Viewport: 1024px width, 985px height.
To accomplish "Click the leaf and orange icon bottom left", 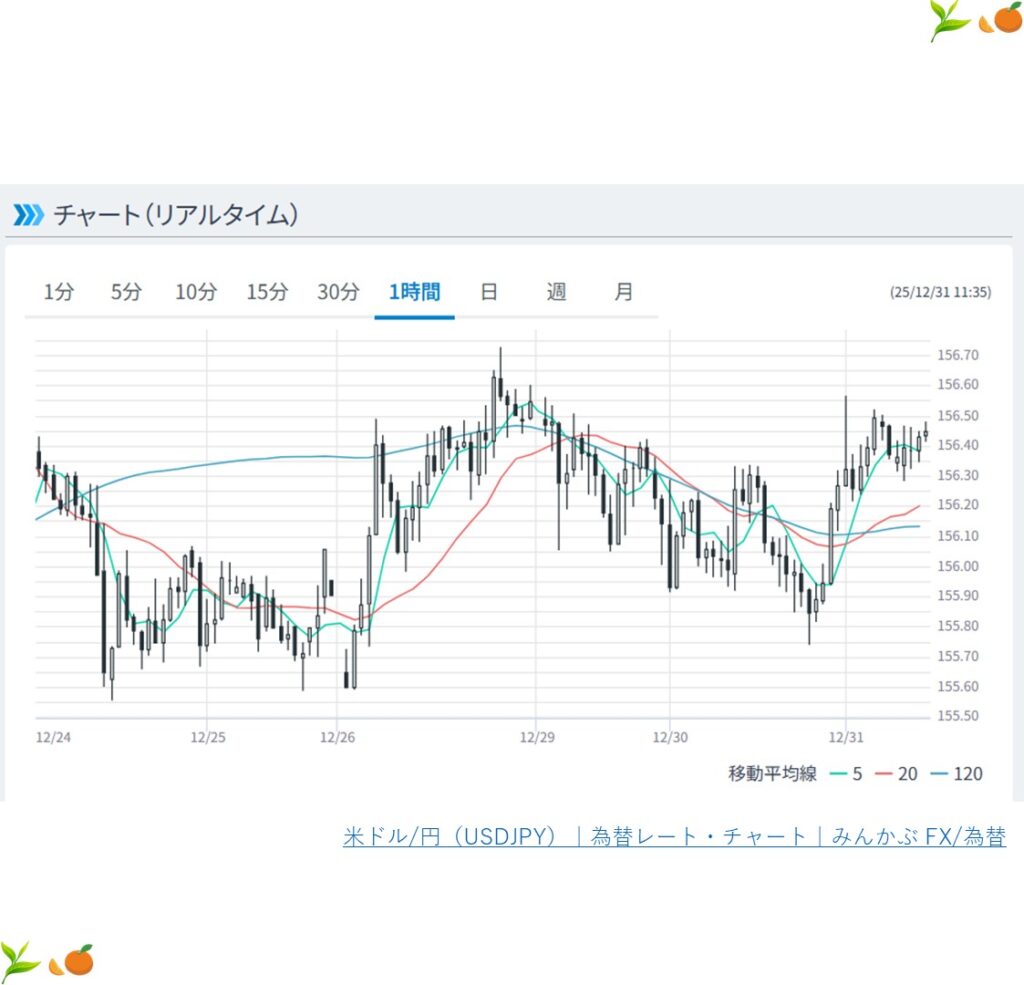I will [47, 960].
